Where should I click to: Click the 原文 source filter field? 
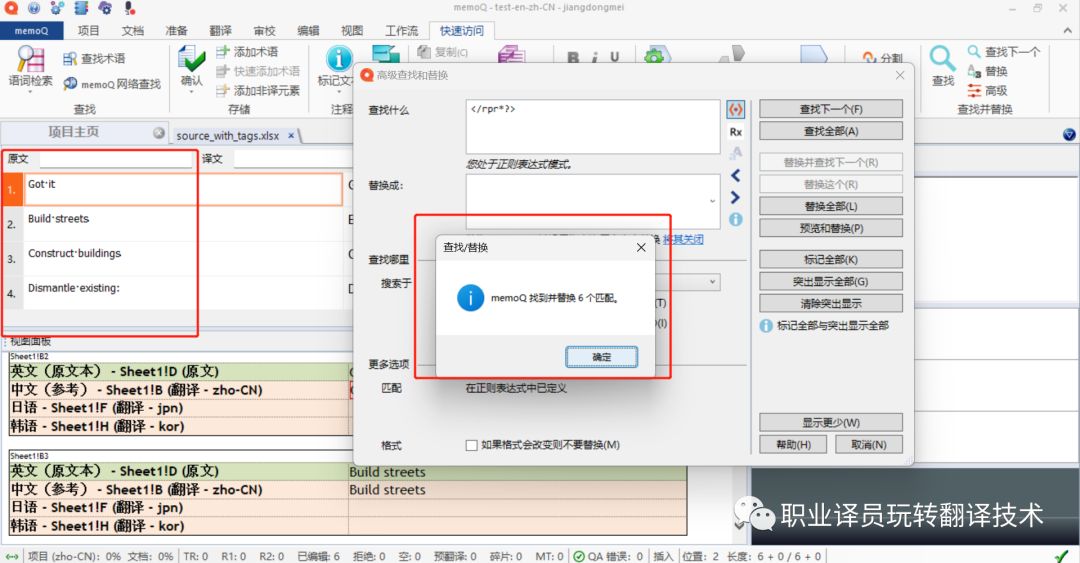[x=116, y=159]
